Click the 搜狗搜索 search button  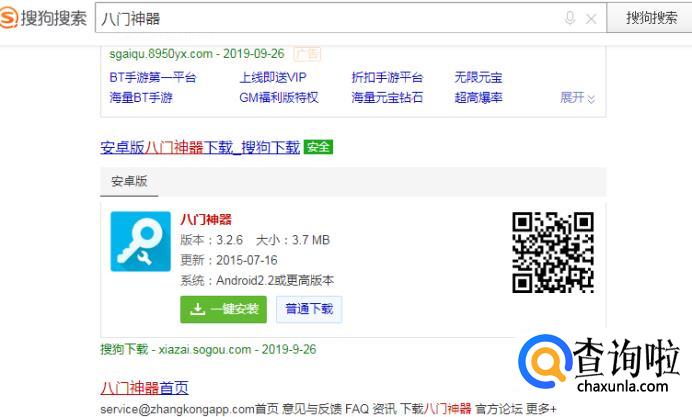point(651,18)
